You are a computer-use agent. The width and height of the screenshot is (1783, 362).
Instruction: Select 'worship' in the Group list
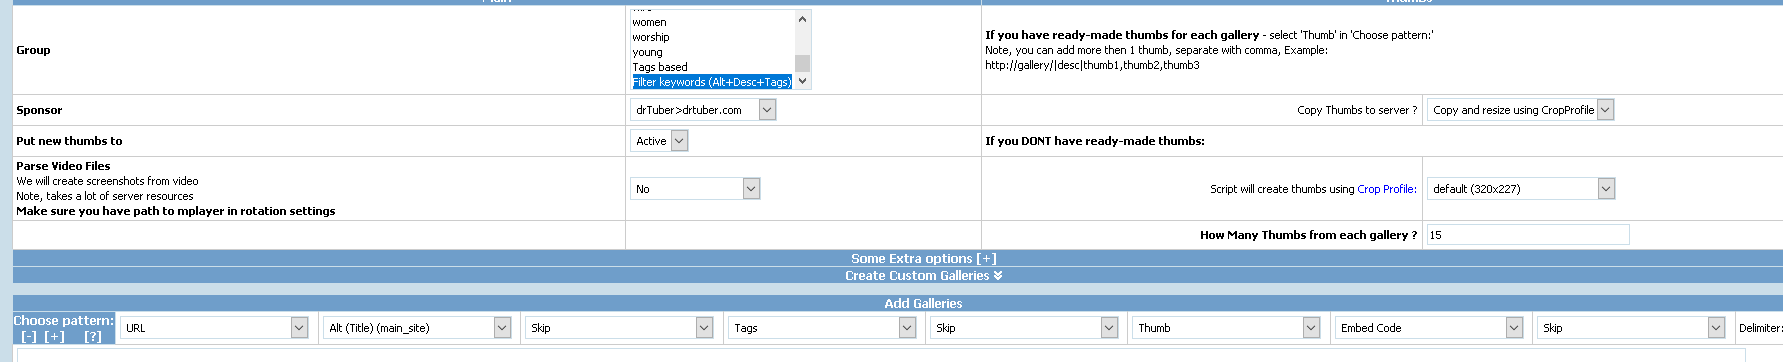[x=651, y=37]
